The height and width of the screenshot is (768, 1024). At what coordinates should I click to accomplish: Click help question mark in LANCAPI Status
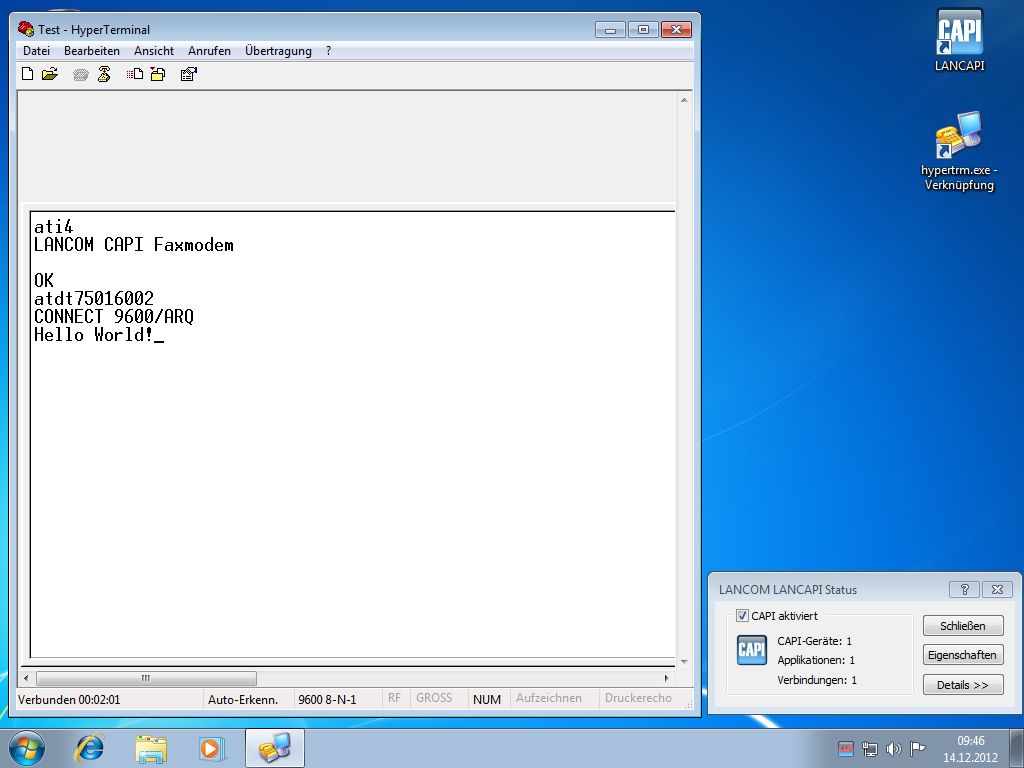click(965, 589)
